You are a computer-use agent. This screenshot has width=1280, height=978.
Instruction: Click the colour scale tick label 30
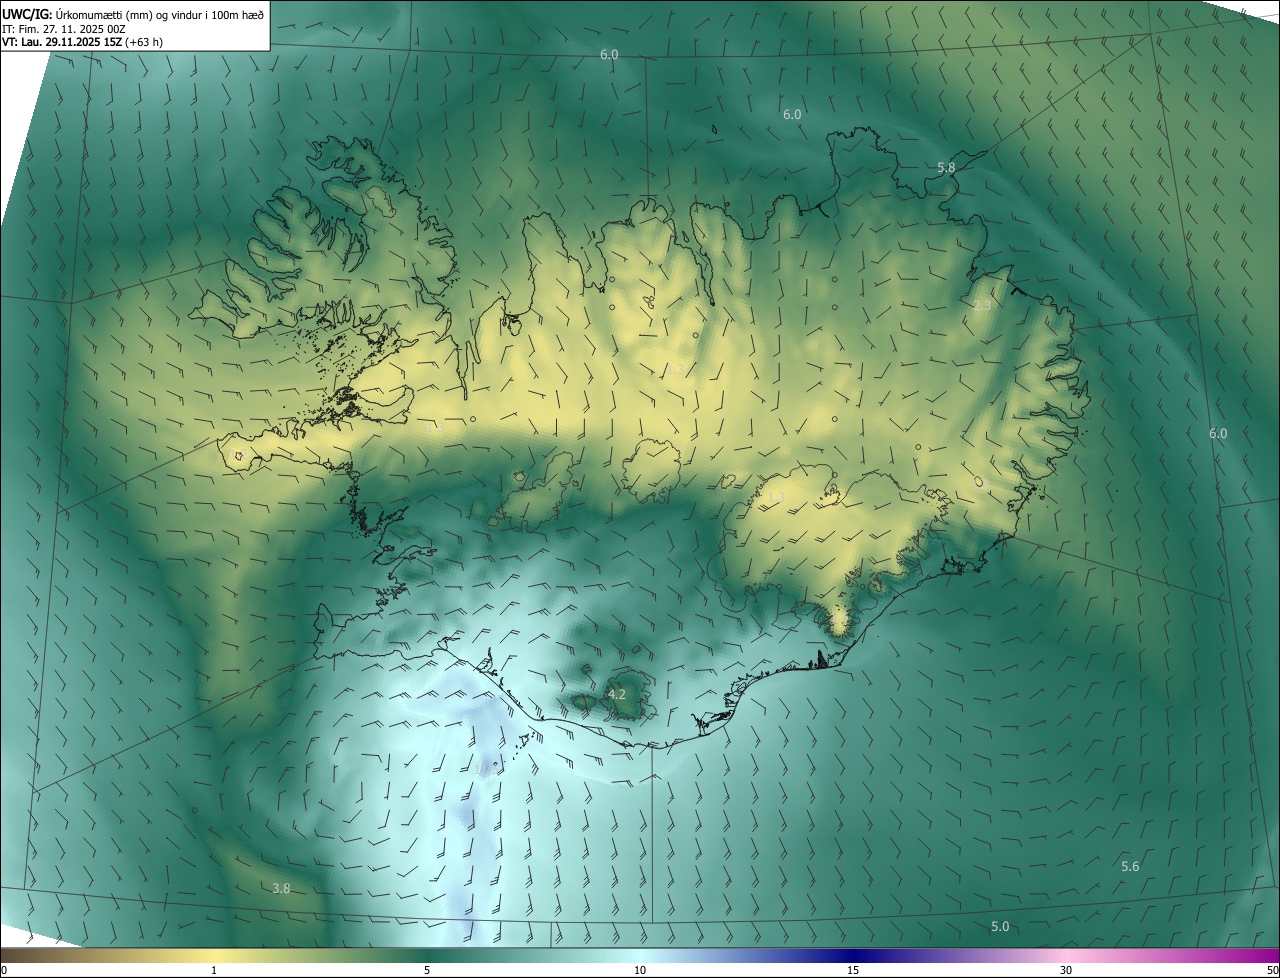pyautogui.click(x=1066, y=970)
